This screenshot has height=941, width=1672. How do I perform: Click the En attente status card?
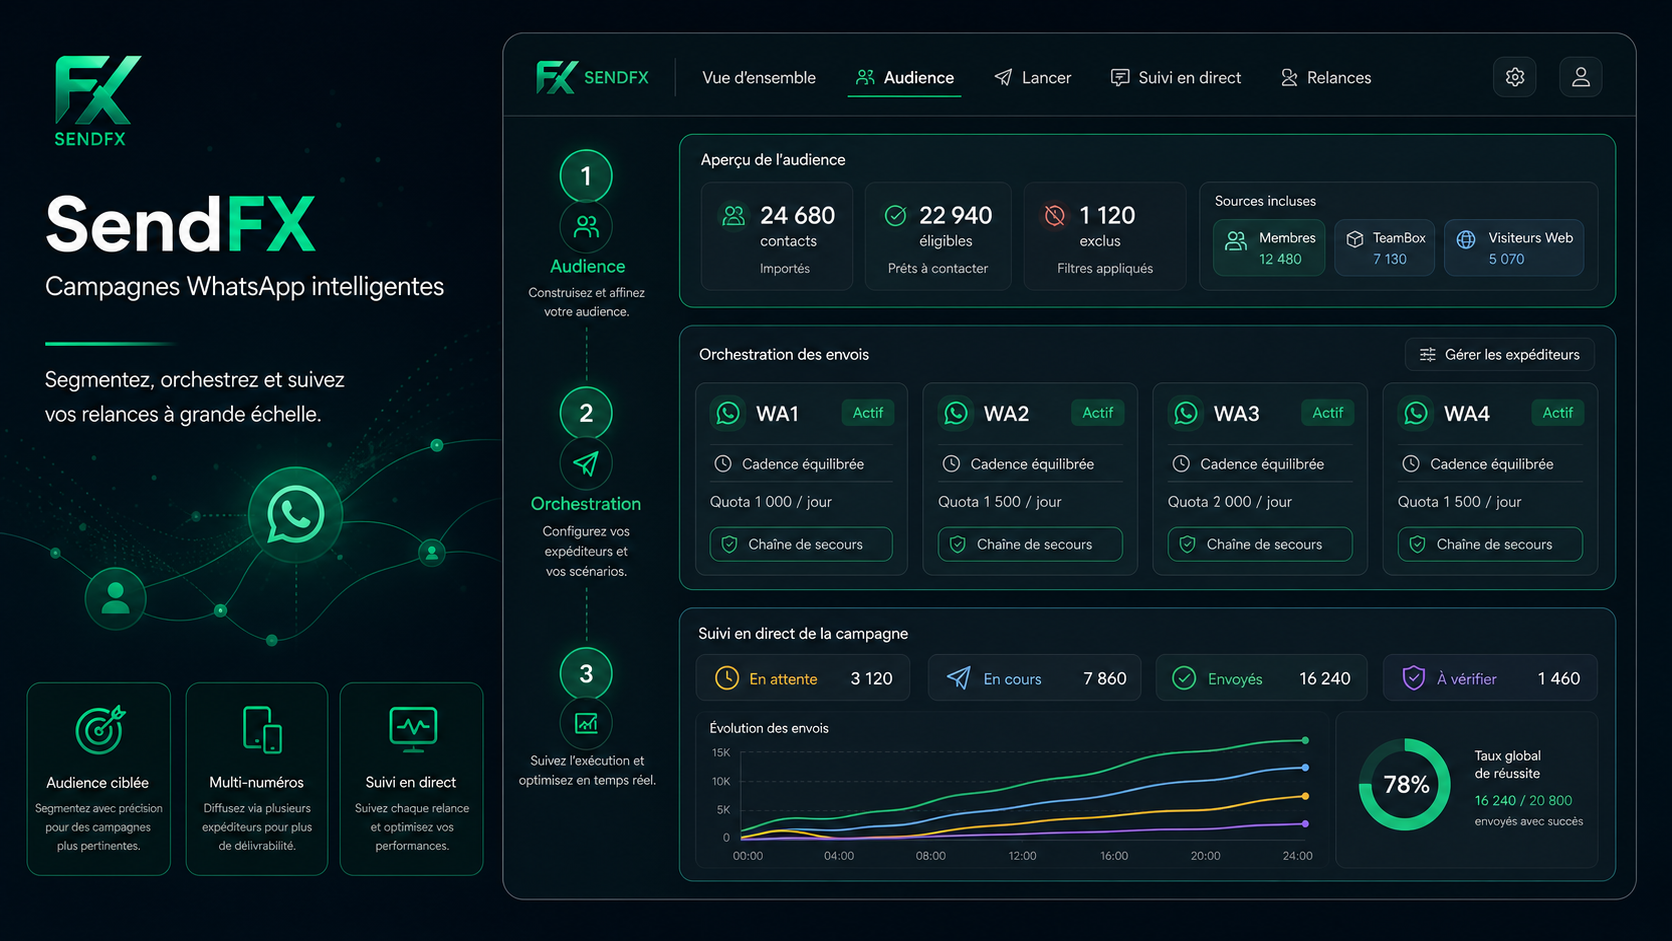pos(803,678)
